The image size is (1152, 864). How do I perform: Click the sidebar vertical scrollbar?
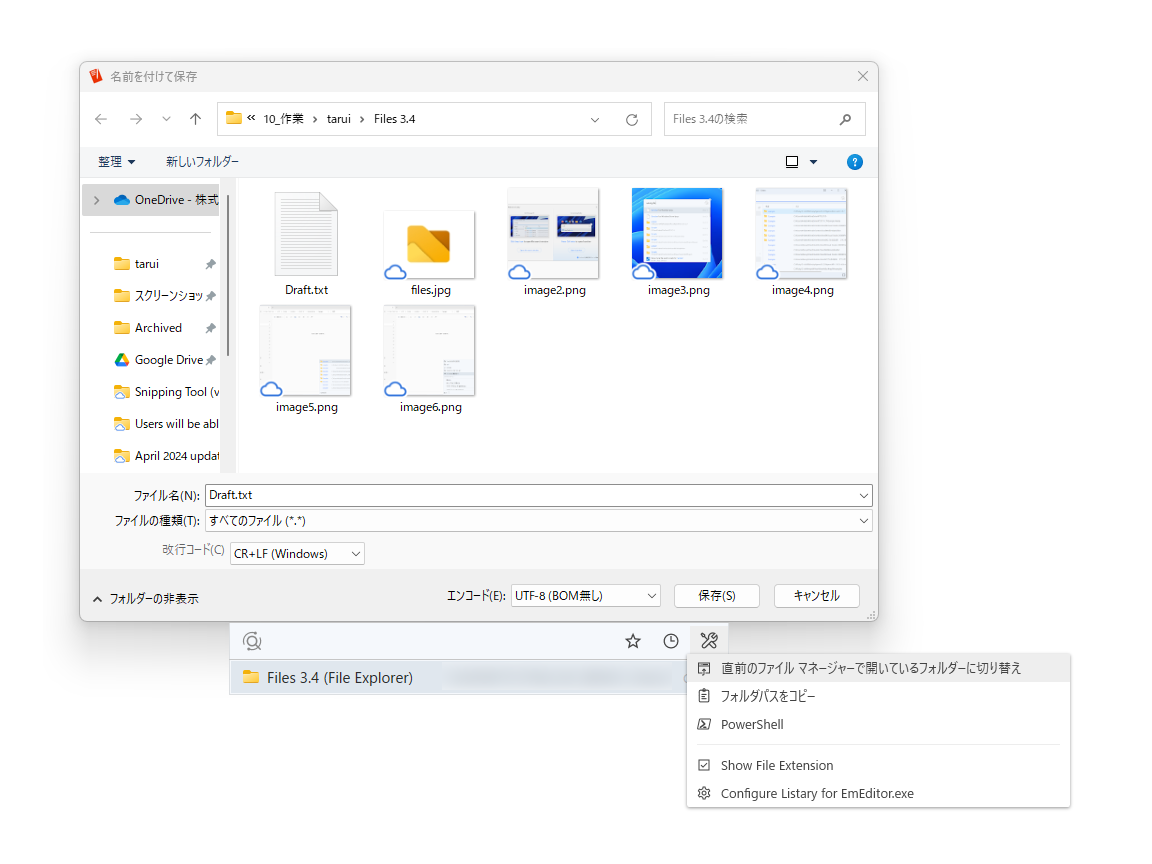point(228,276)
